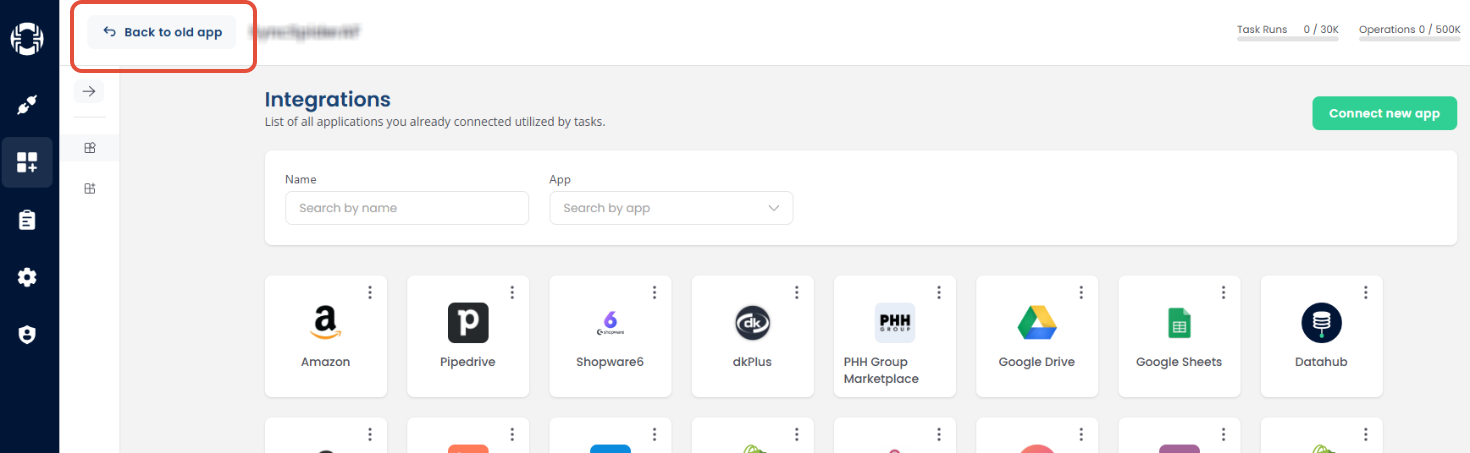Screen dimensions: 1470x453
Task: Open the shield security sidebar icon
Action: tap(27, 335)
